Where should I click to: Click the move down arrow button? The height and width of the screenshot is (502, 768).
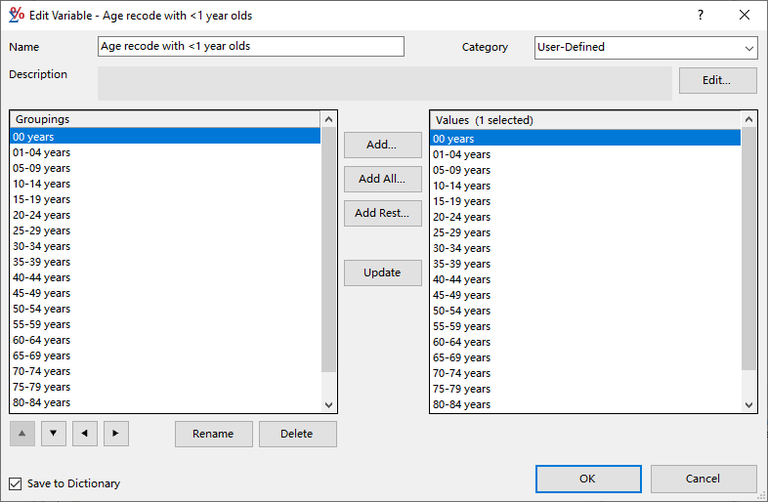[x=53, y=433]
